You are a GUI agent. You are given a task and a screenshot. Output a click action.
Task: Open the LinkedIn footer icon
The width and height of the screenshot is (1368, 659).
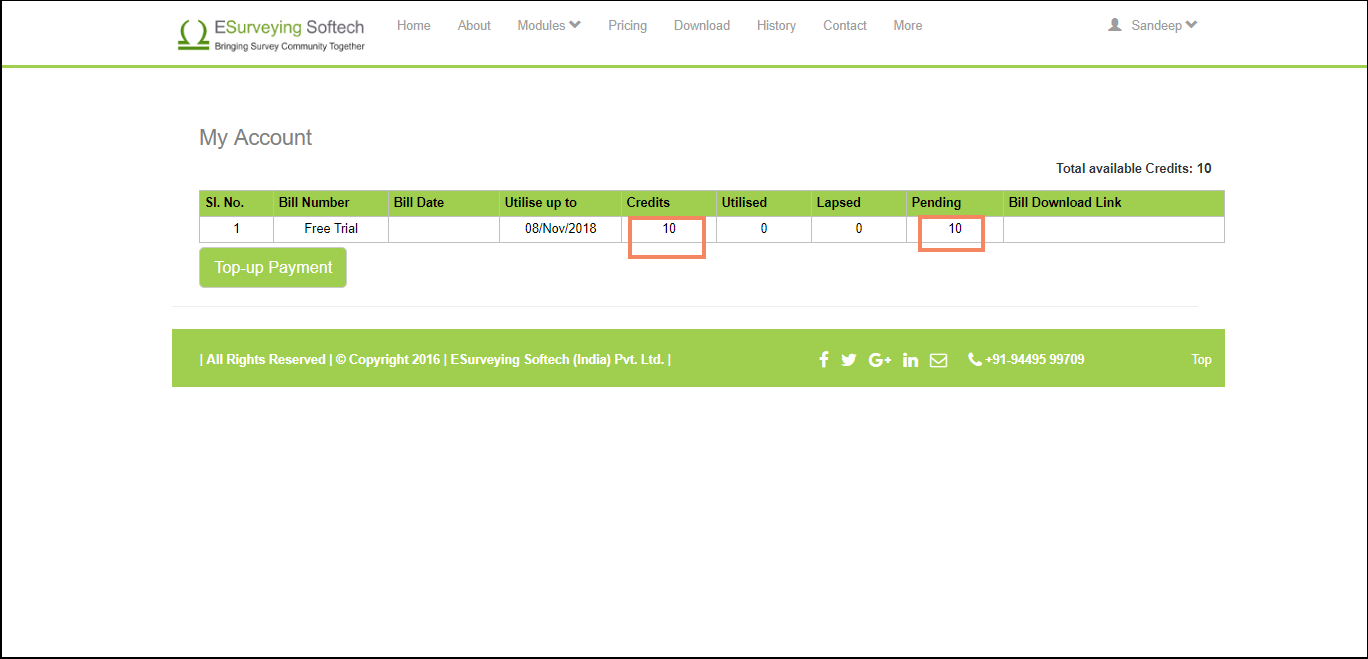(x=910, y=360)
